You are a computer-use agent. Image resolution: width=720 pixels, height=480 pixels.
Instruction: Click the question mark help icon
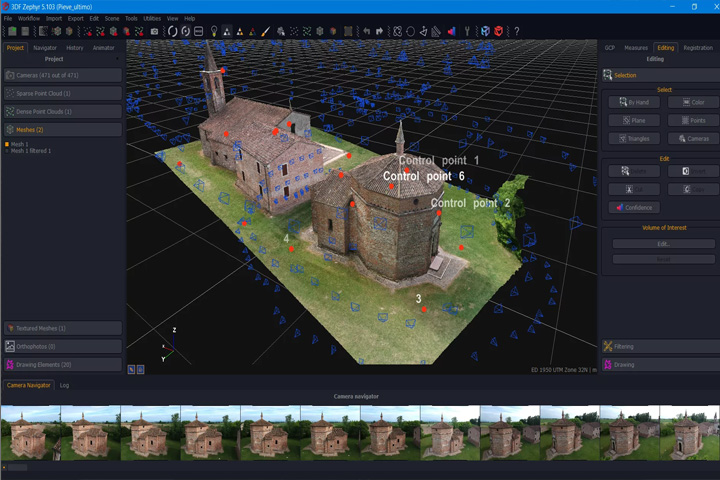coord(517,31)
